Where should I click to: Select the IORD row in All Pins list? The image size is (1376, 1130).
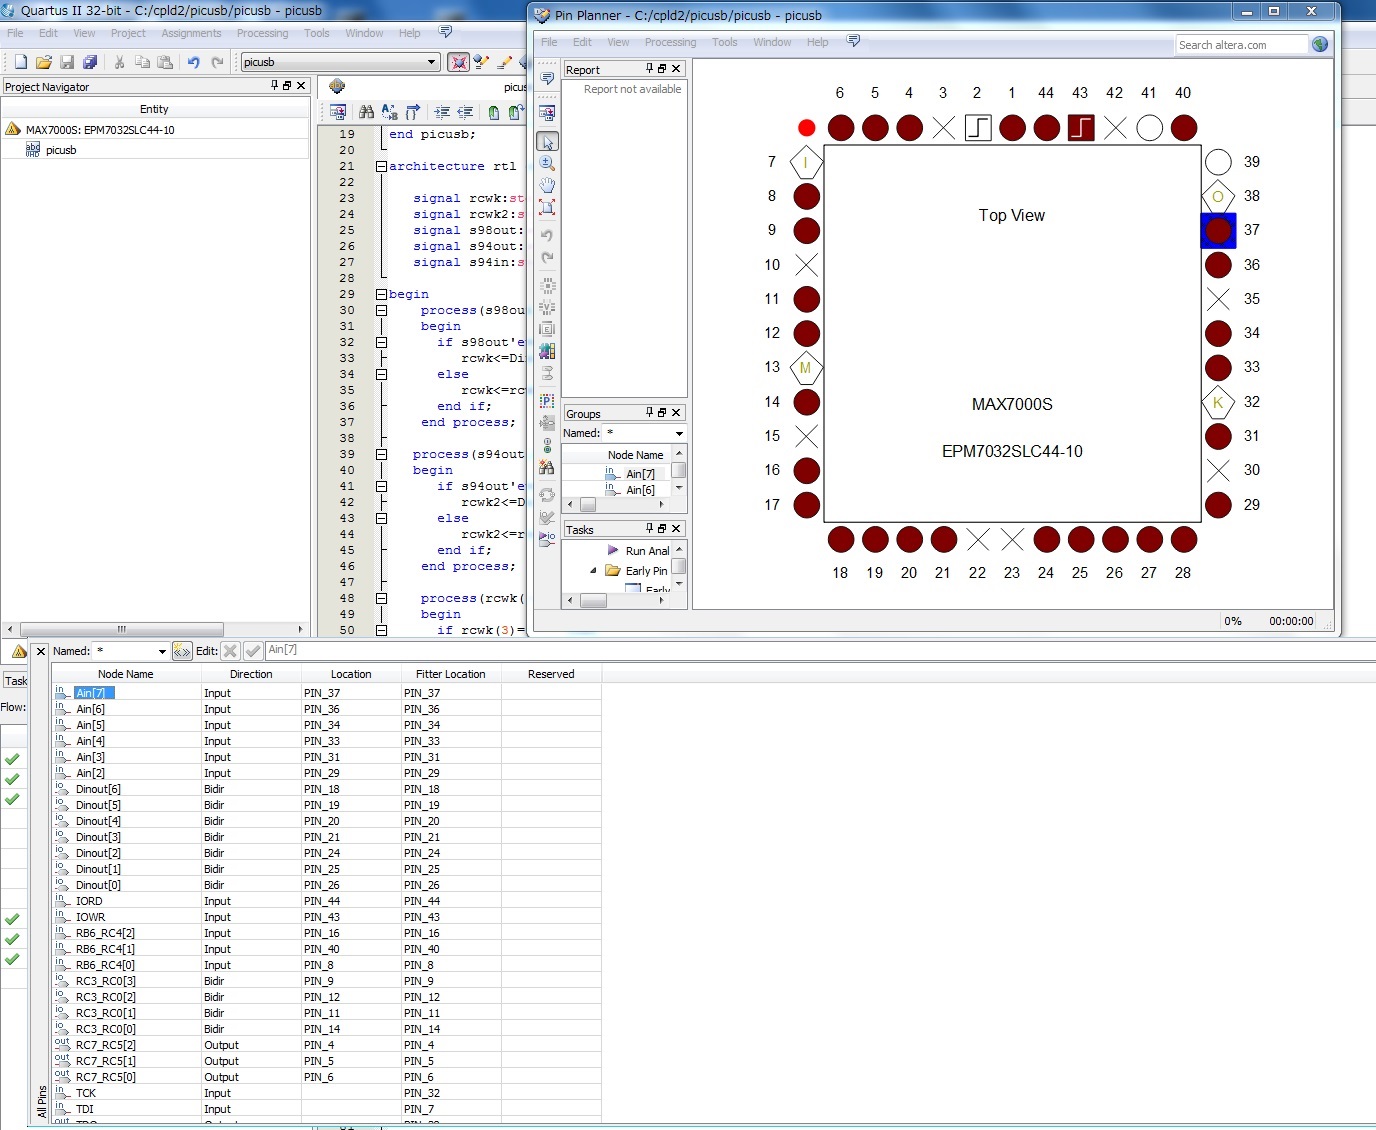tap(326, 901)
